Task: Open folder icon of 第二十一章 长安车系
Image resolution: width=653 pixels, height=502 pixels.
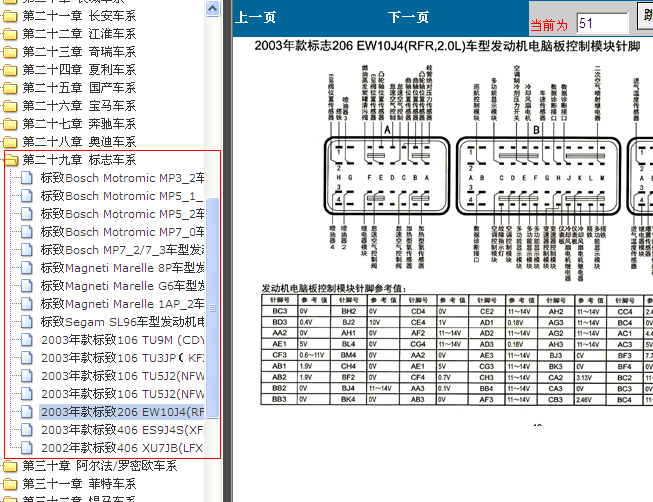Action: (10, 16)
